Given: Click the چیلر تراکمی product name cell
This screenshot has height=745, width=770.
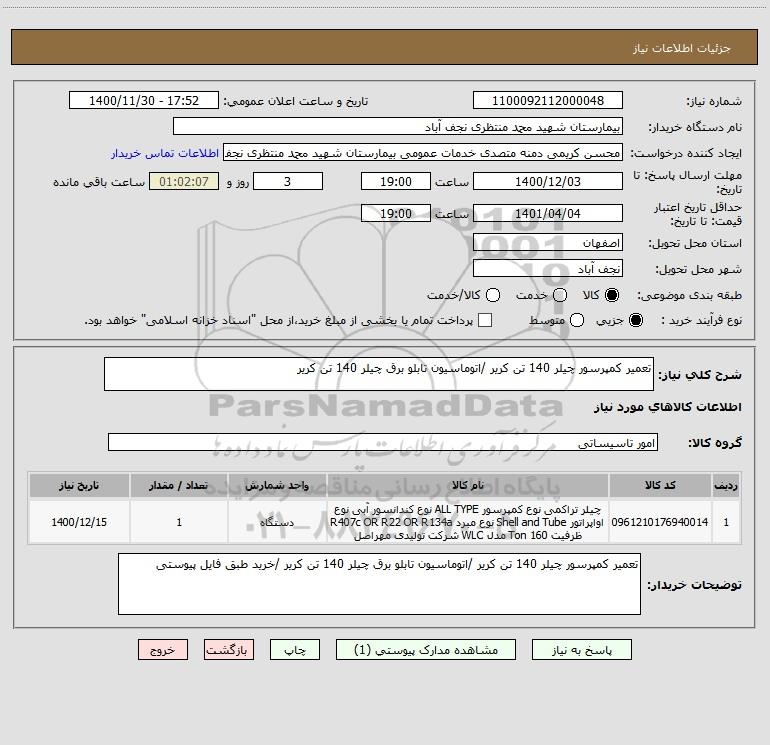Looking at the screenshot, I should click(468, 522).
